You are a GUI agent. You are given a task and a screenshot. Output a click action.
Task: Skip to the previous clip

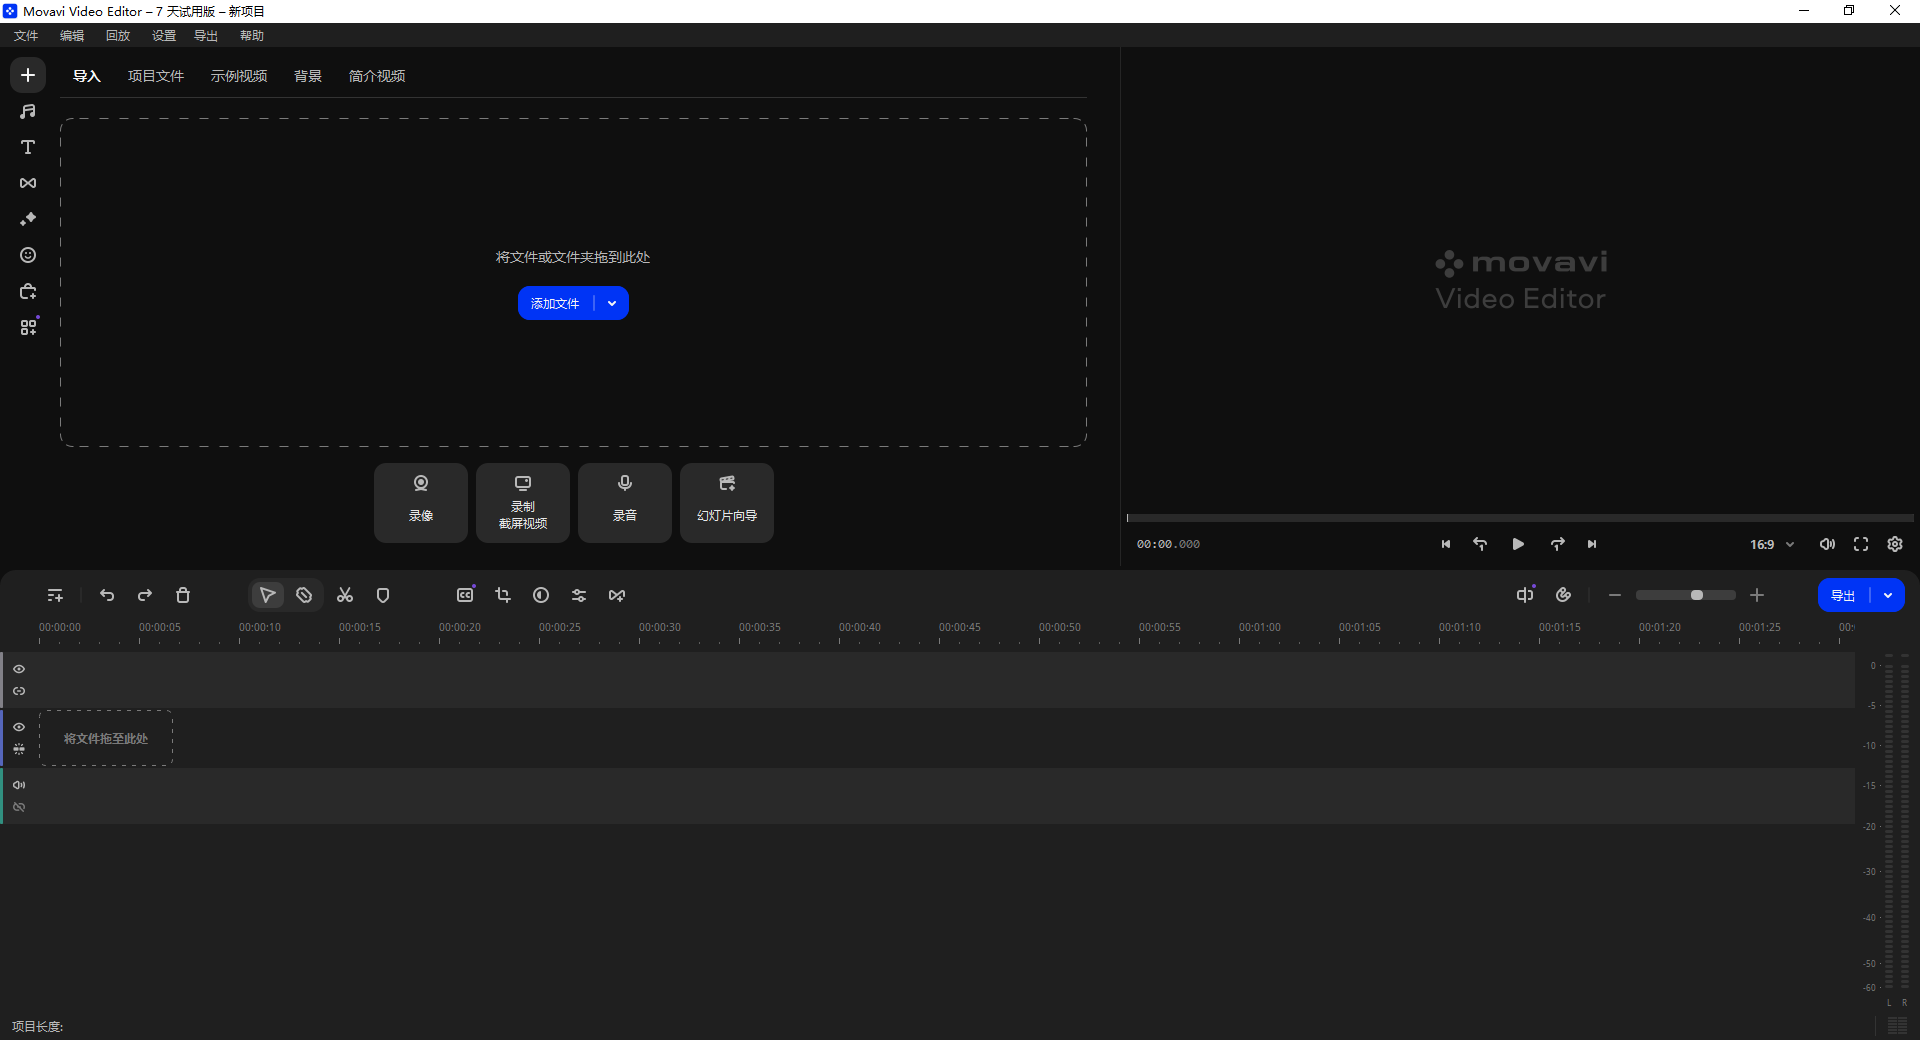(x=1445, y=544)
